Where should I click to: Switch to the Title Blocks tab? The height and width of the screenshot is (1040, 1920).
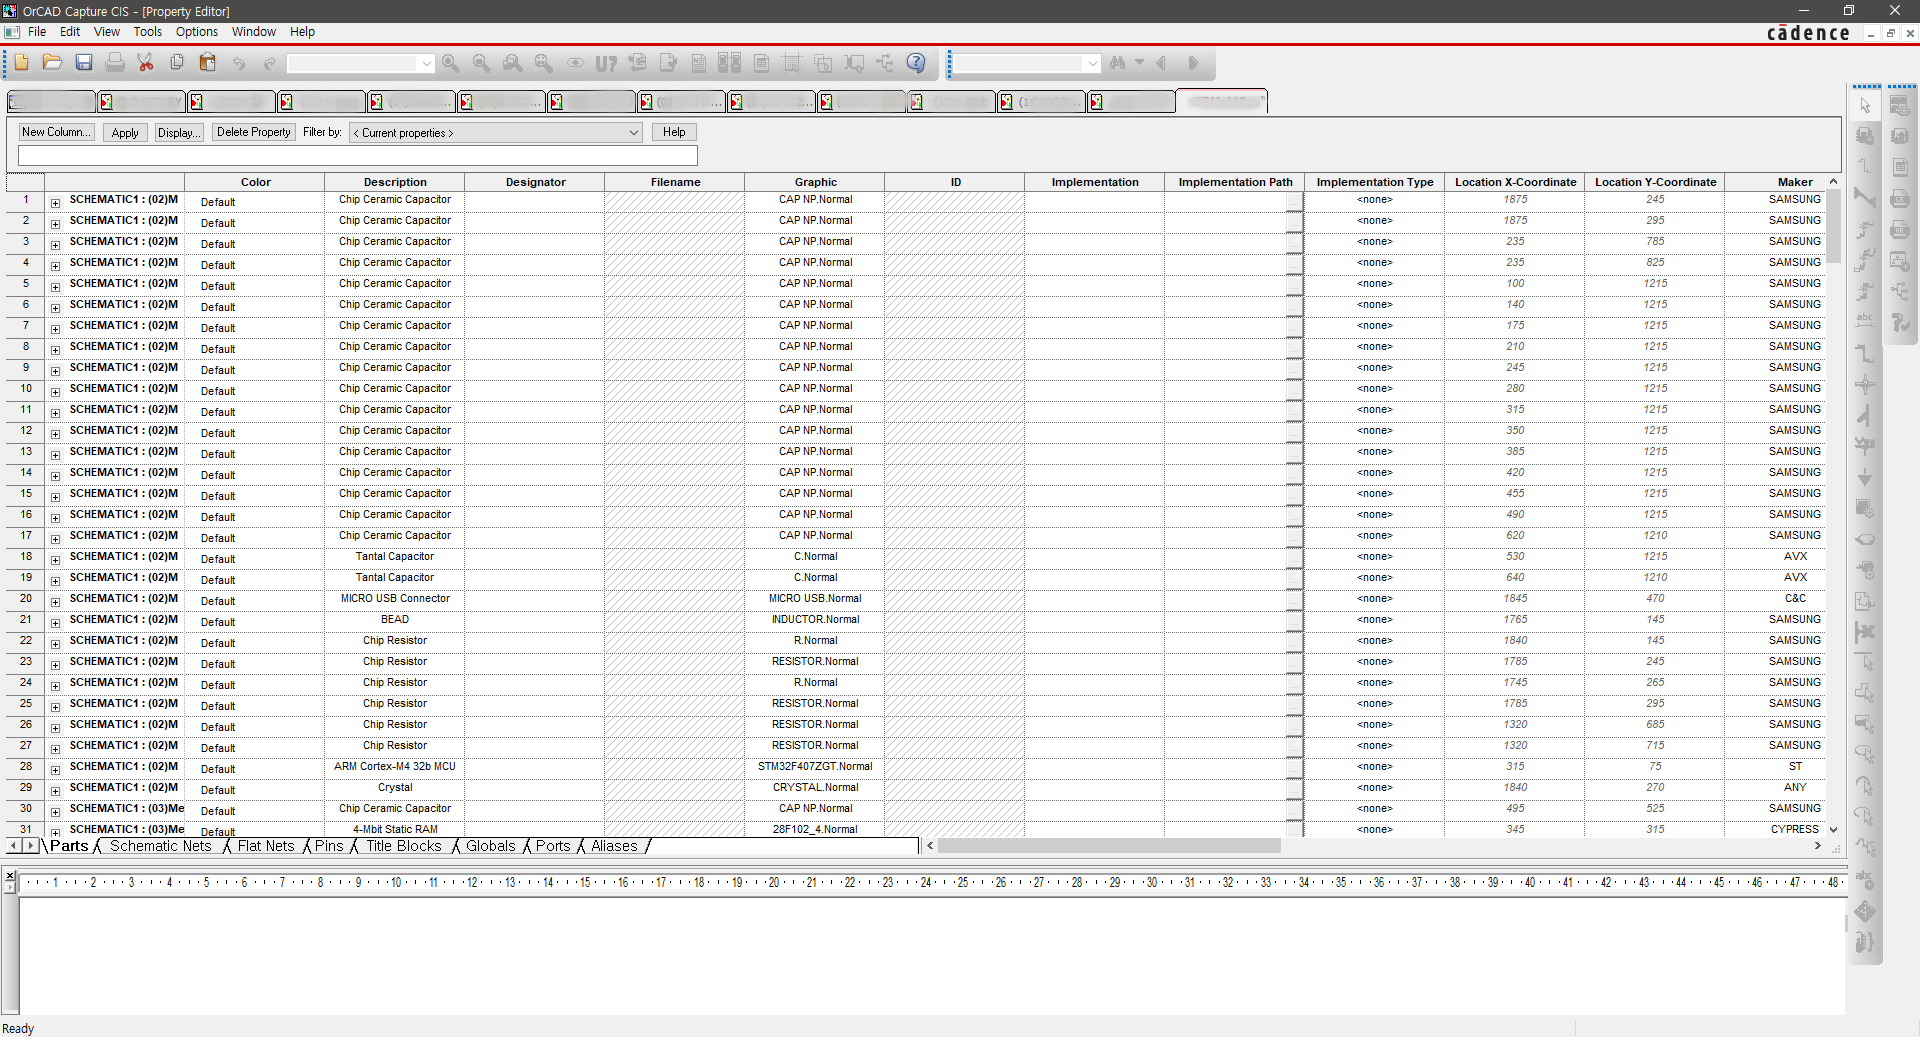[404, 846]
